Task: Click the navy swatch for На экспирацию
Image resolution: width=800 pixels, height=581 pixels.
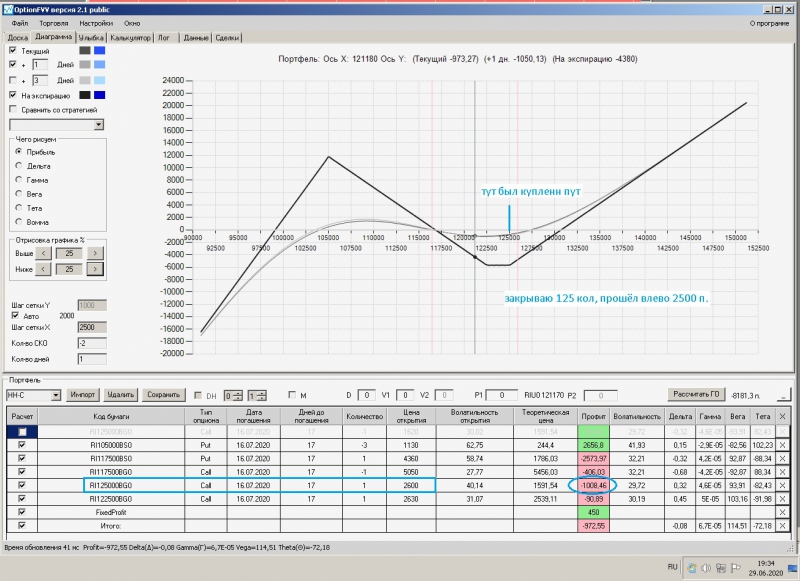Action: click(99, 95)
